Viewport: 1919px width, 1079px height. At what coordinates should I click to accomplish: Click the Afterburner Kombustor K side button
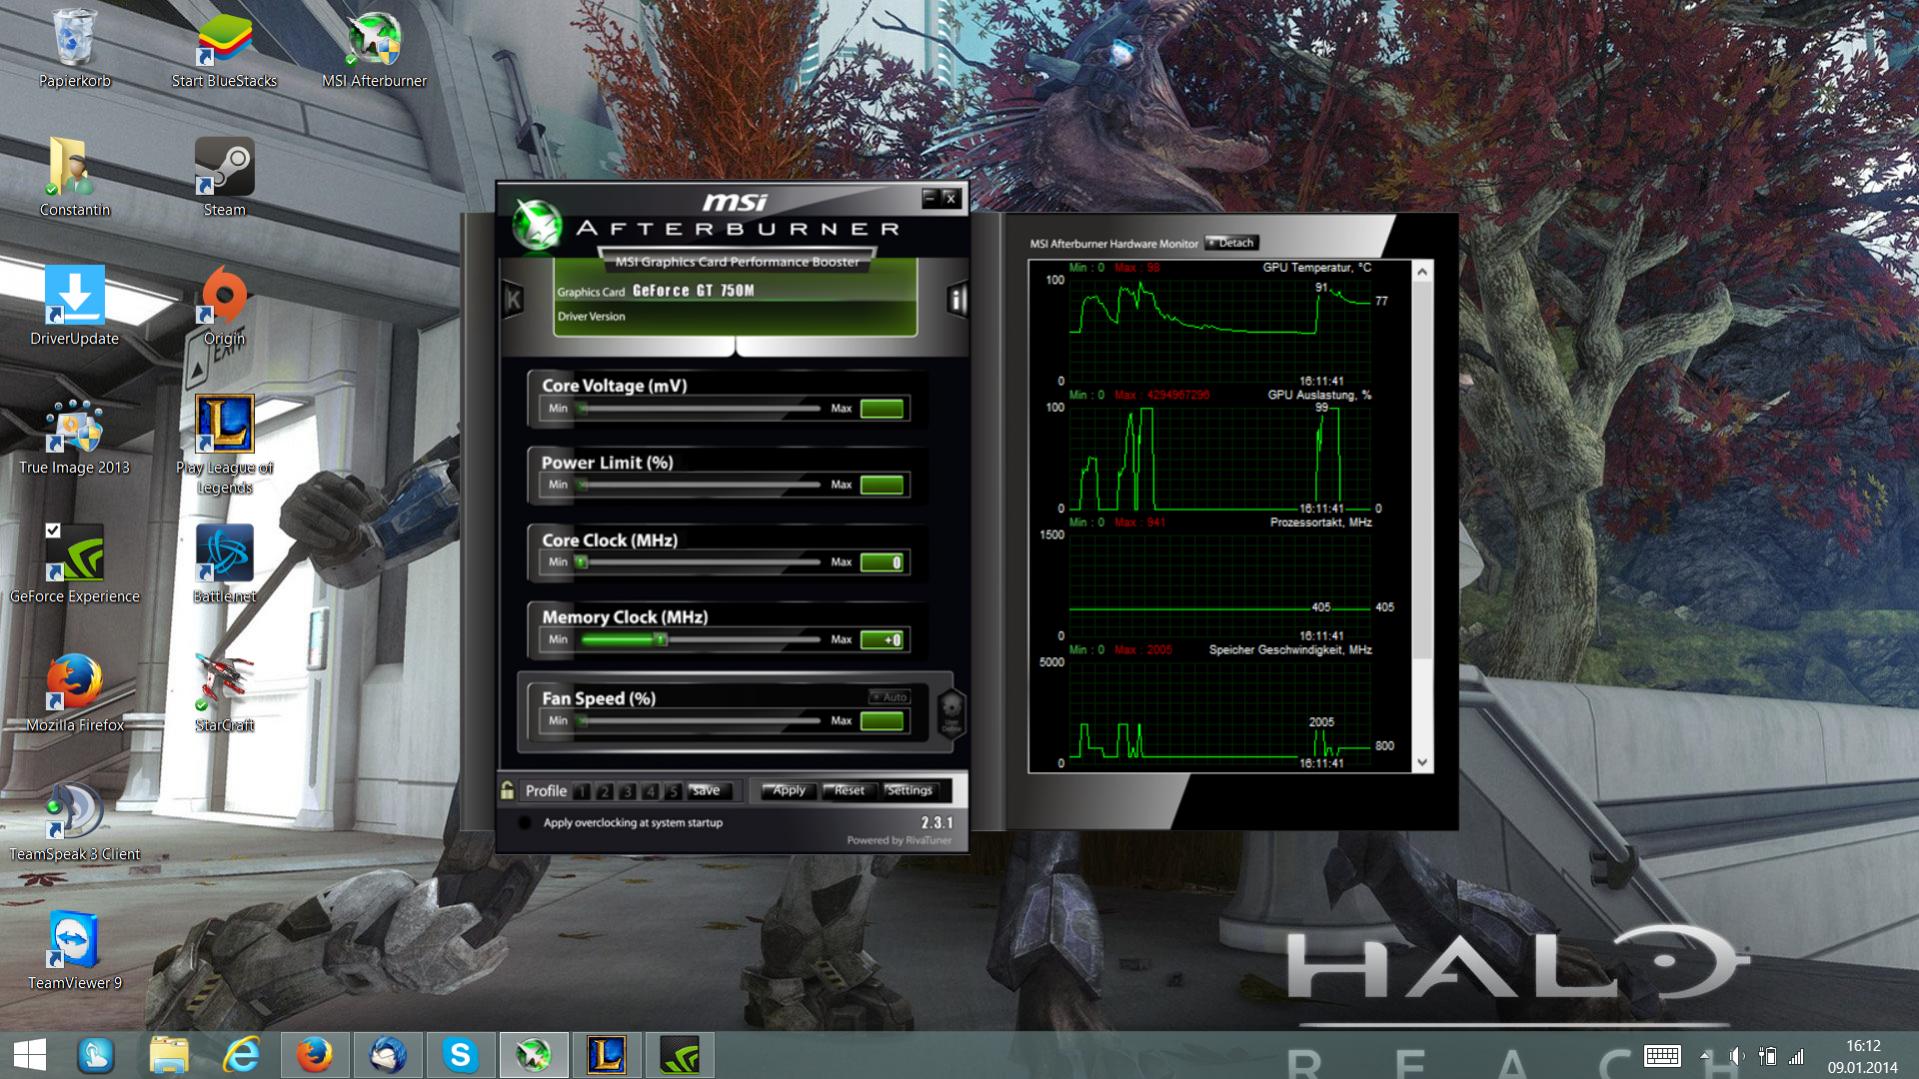tap(513, 298)
